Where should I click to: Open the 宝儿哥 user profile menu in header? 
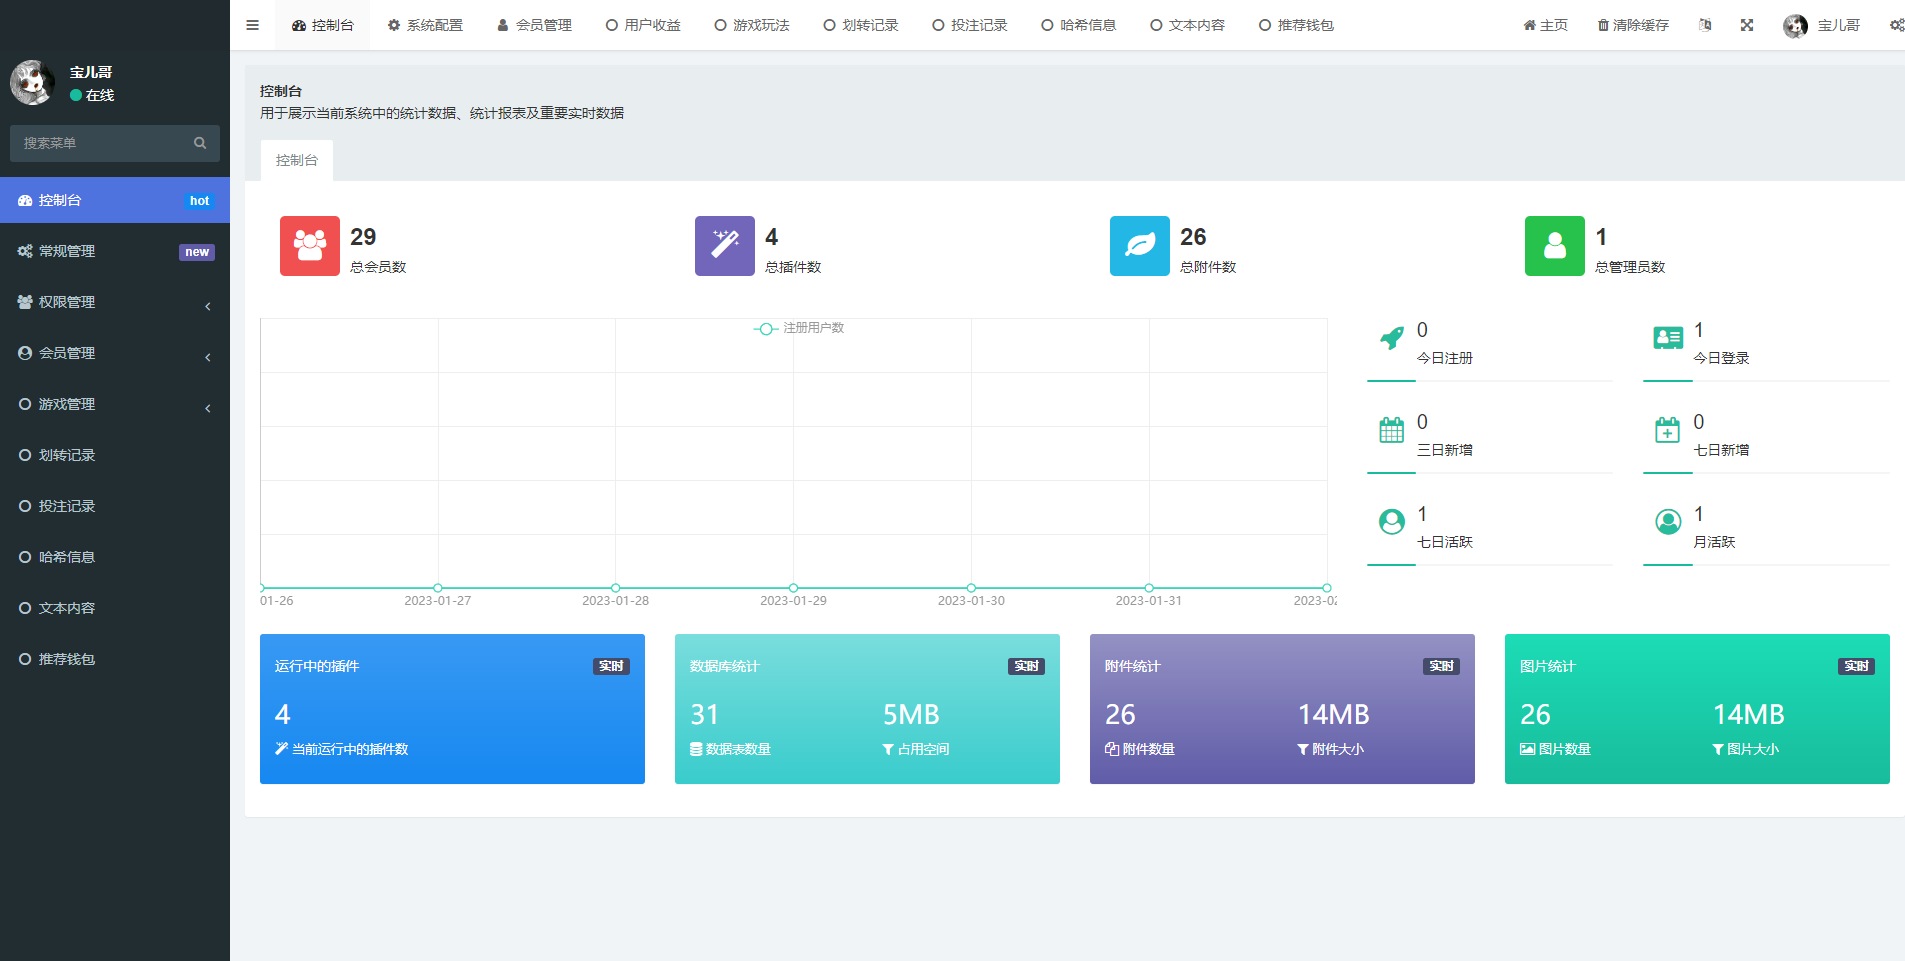click(x=1821, y=25)
